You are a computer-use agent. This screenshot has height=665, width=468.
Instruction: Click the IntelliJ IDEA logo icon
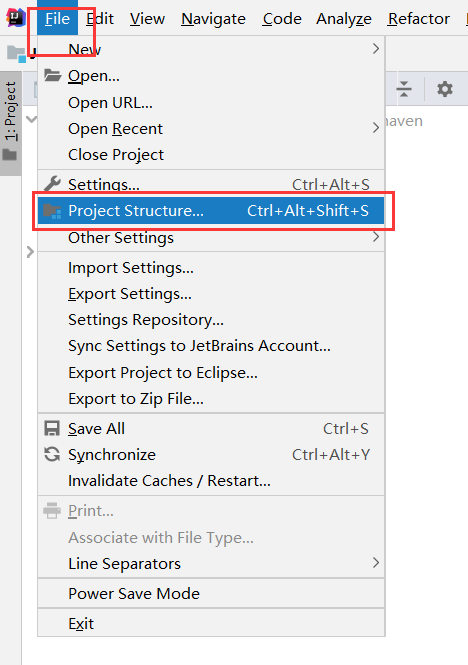point(15,18)
